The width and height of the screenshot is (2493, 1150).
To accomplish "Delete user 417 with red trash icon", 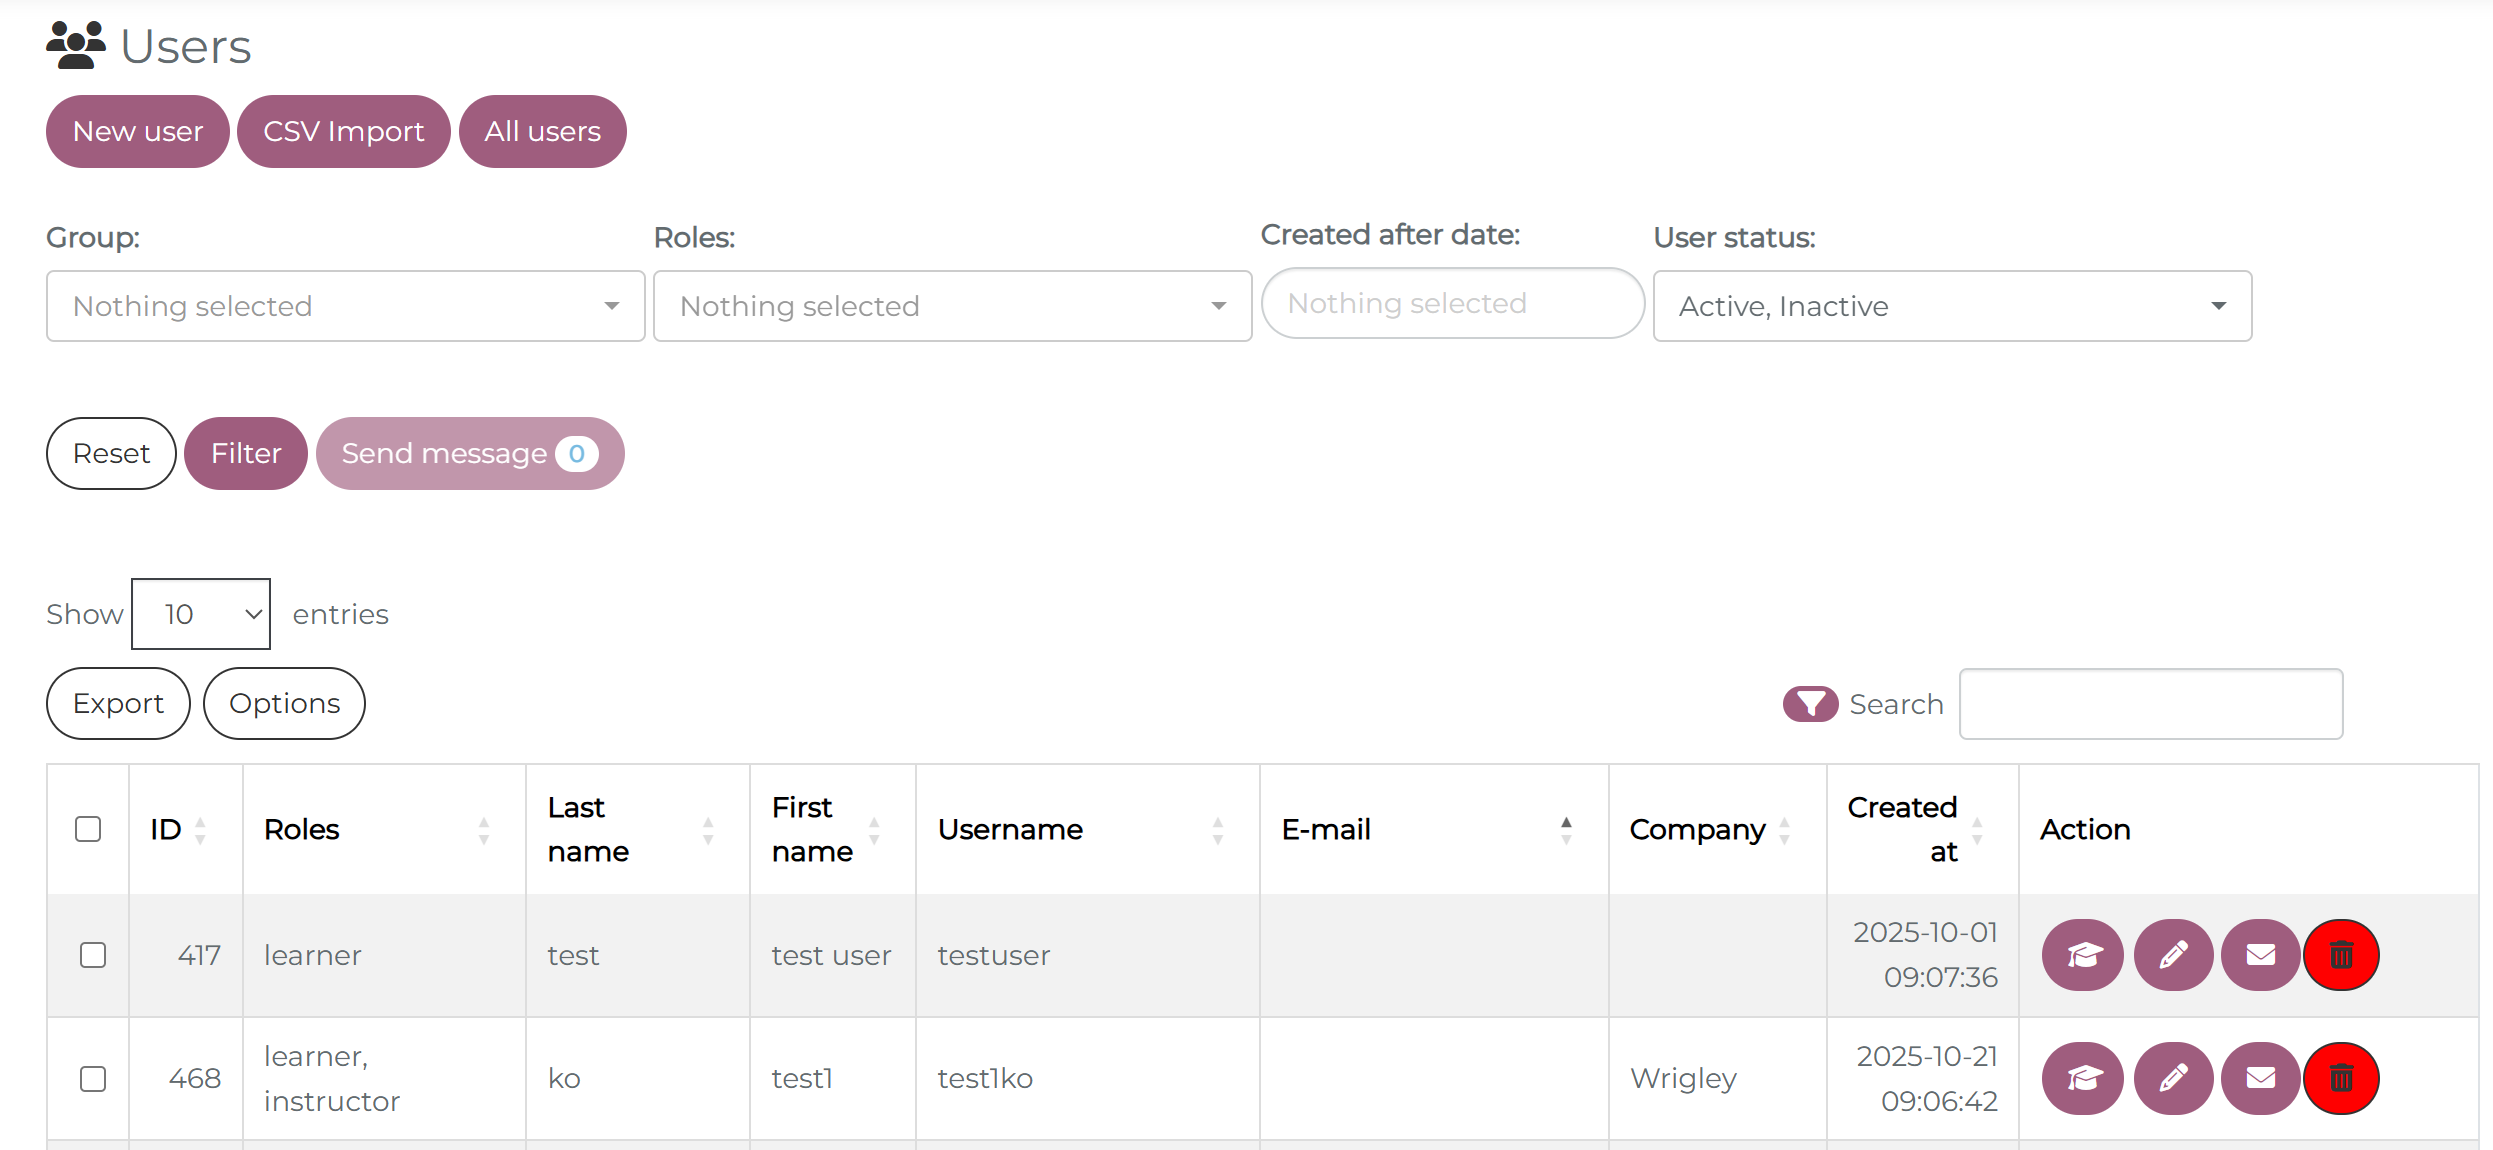I will pos(2341,955).
